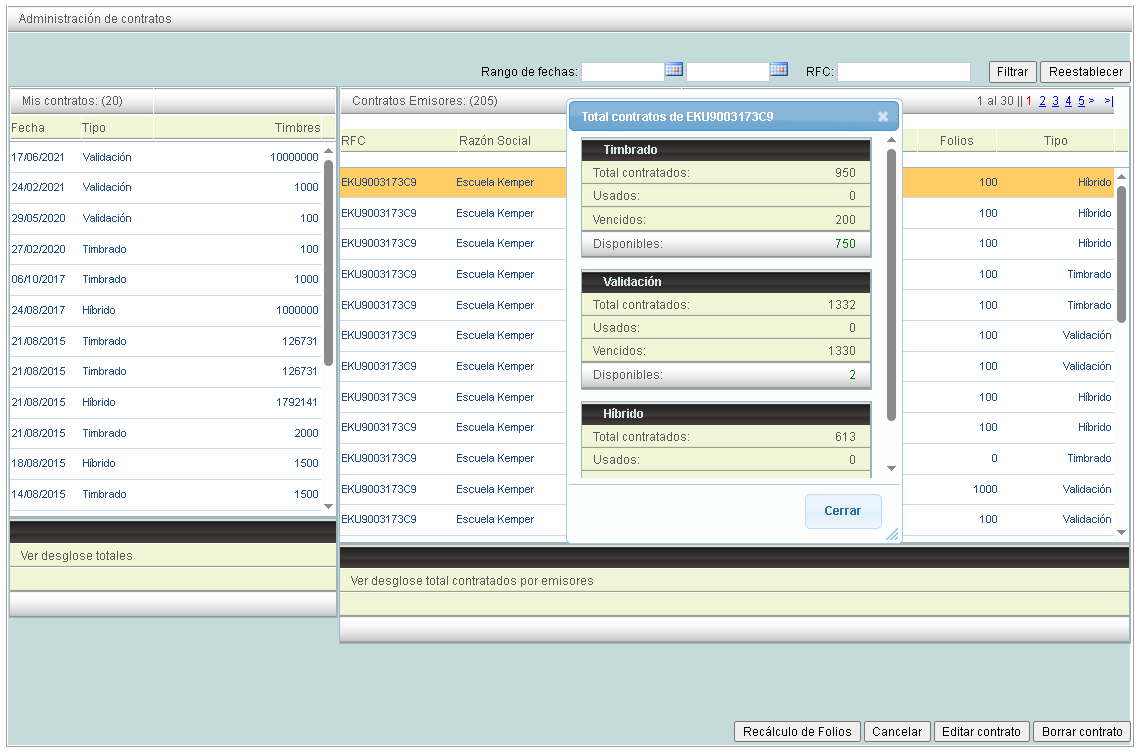Focus the RFC filter text field
This screenshot has height=756, width=1138.
[x=903, y=72]
